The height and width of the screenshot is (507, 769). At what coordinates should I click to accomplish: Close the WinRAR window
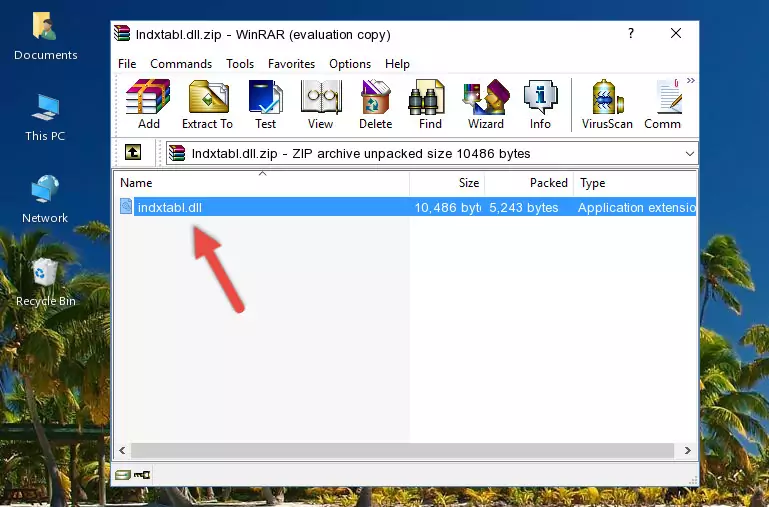[676, 33]
